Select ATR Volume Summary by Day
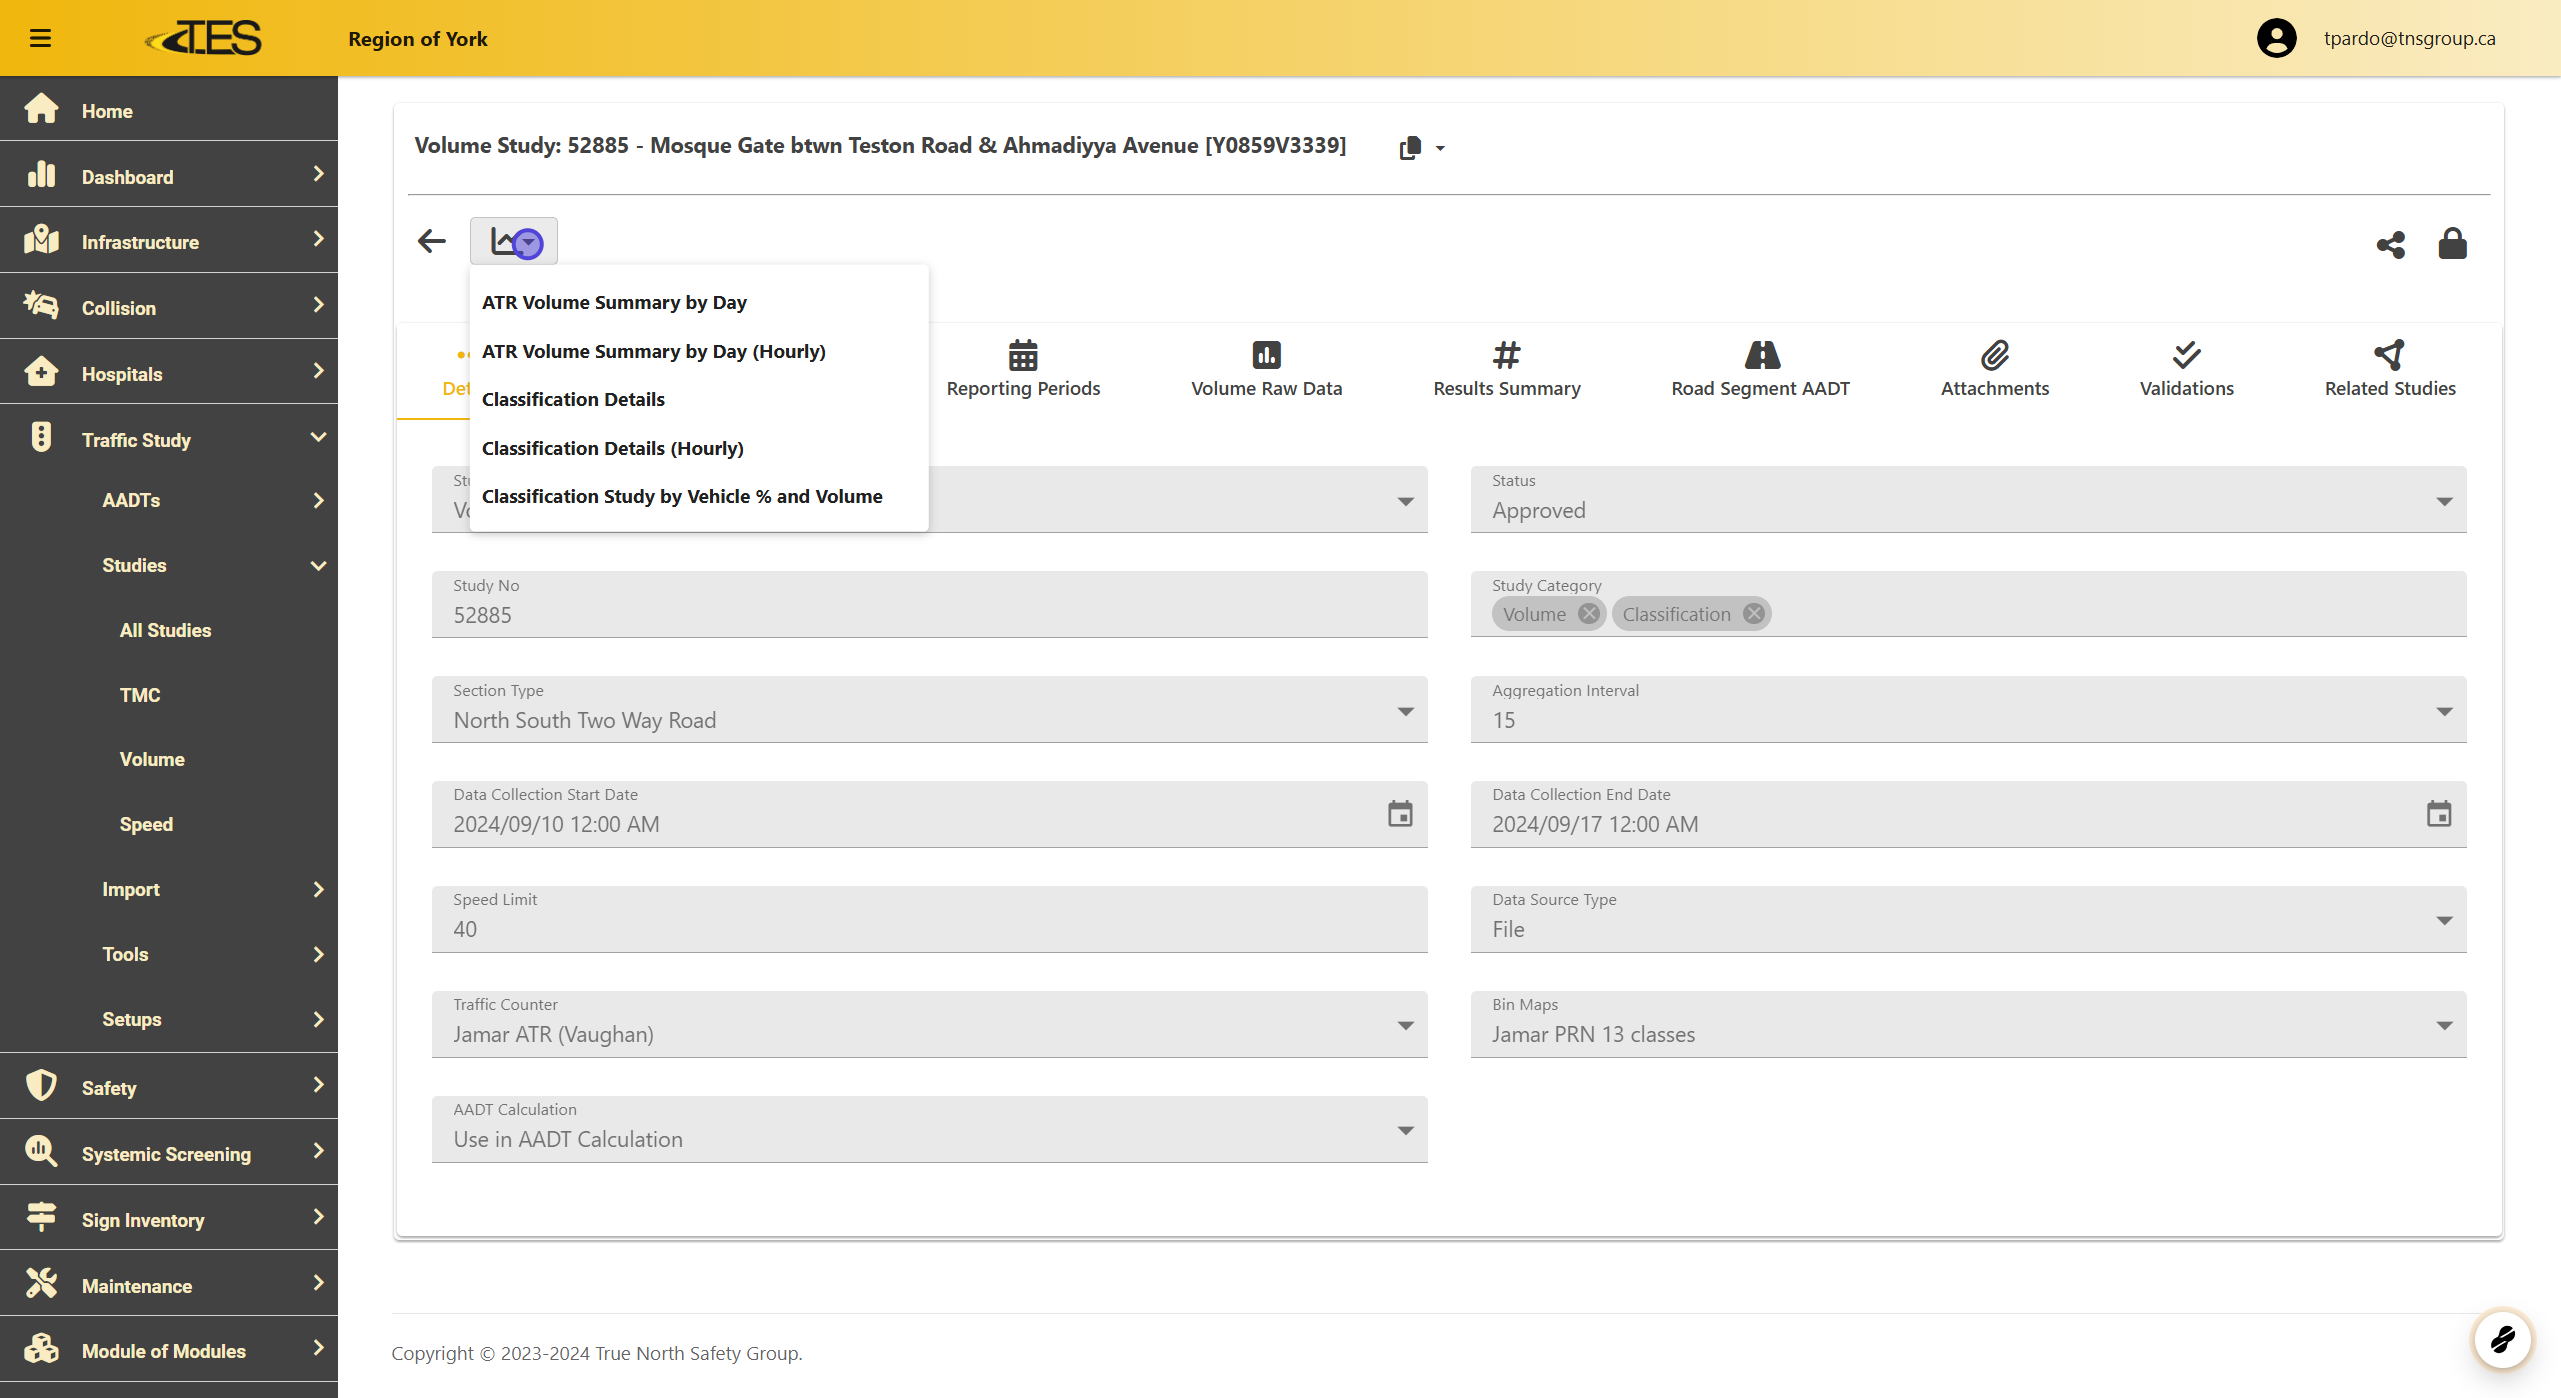The image size is (2561, 1398). pos(614,302)
